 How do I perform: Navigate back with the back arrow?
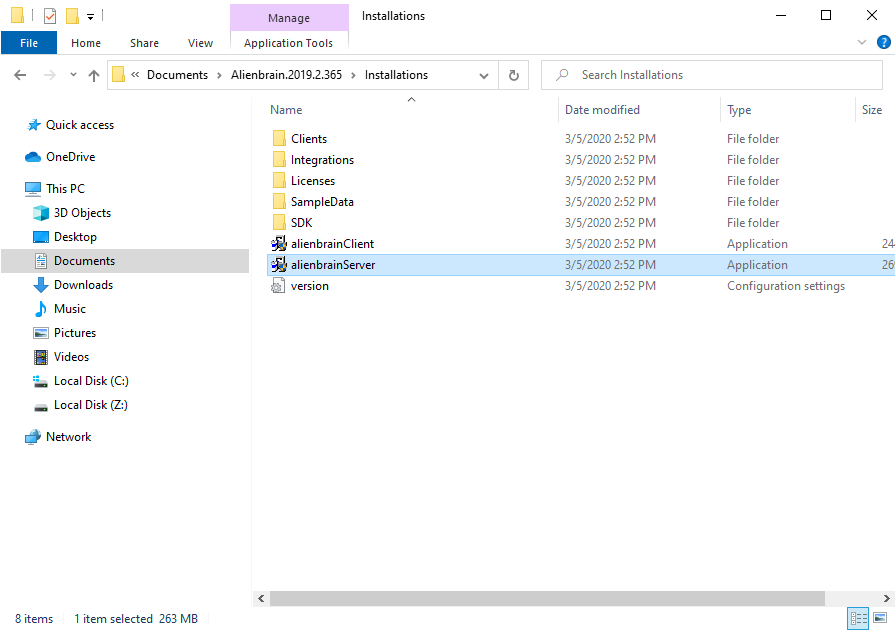click(21, 75)
